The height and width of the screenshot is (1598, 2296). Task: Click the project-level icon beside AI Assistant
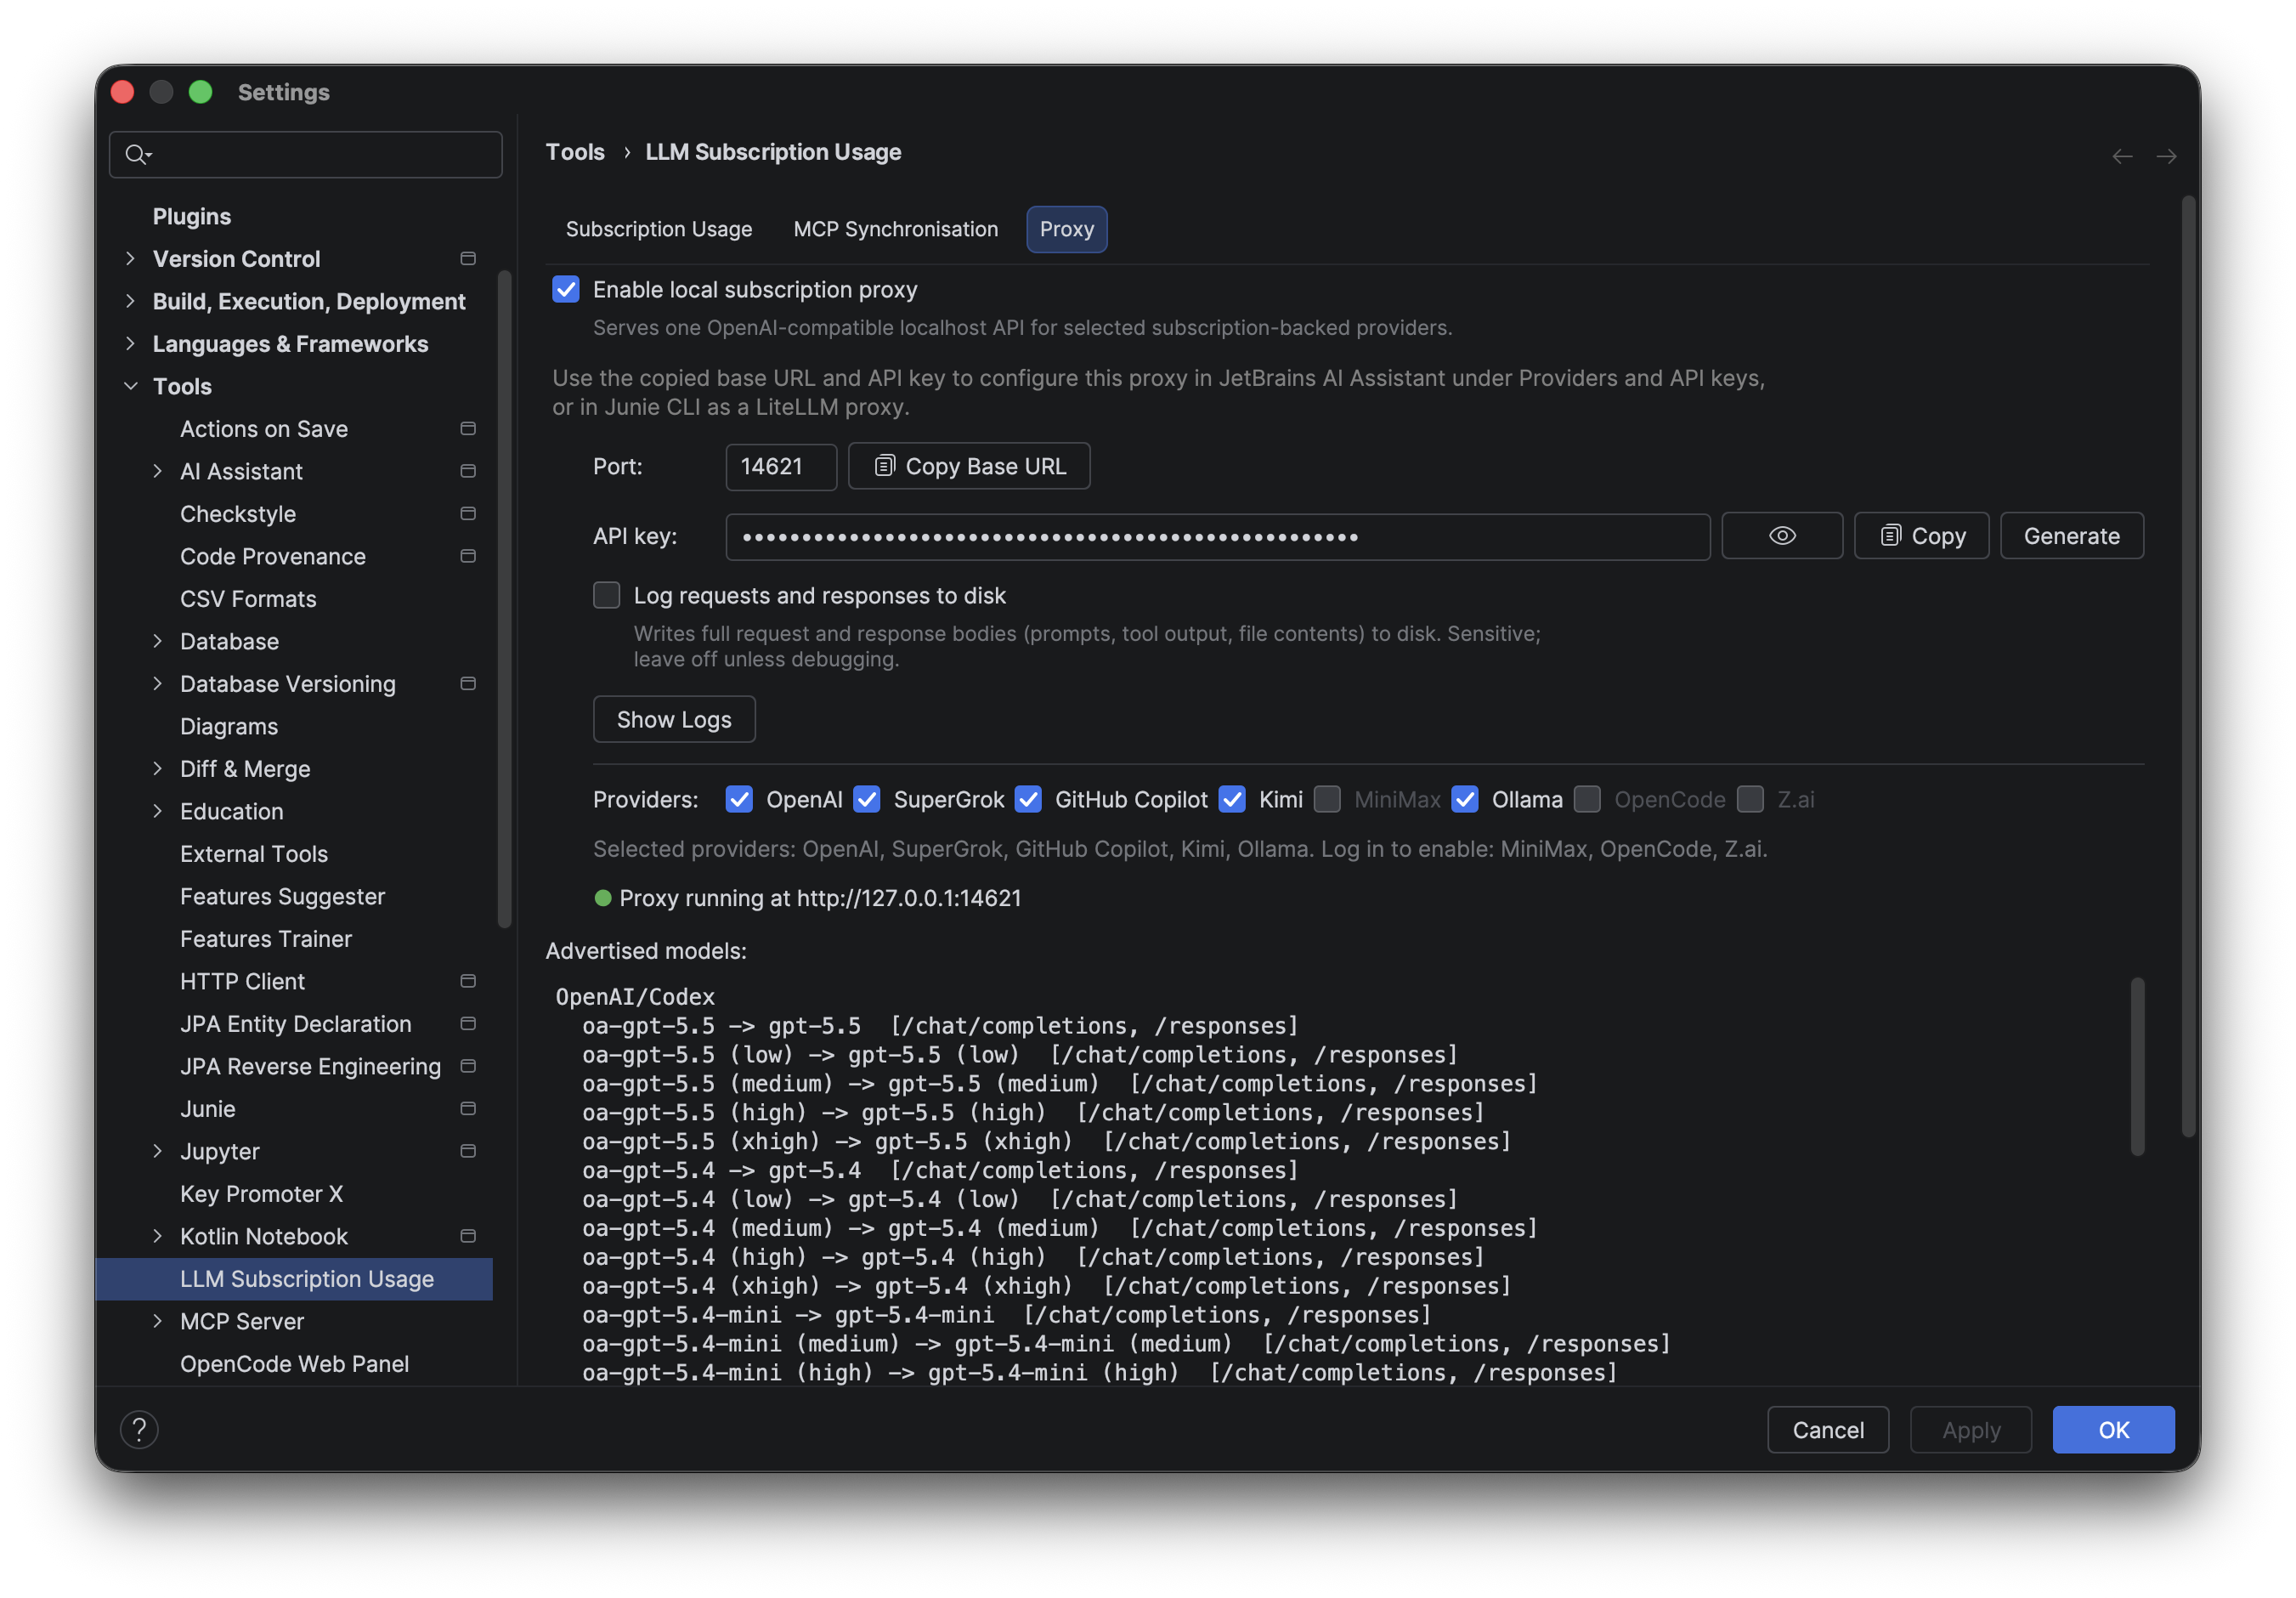pyautogui.click(x=467, y=471)
